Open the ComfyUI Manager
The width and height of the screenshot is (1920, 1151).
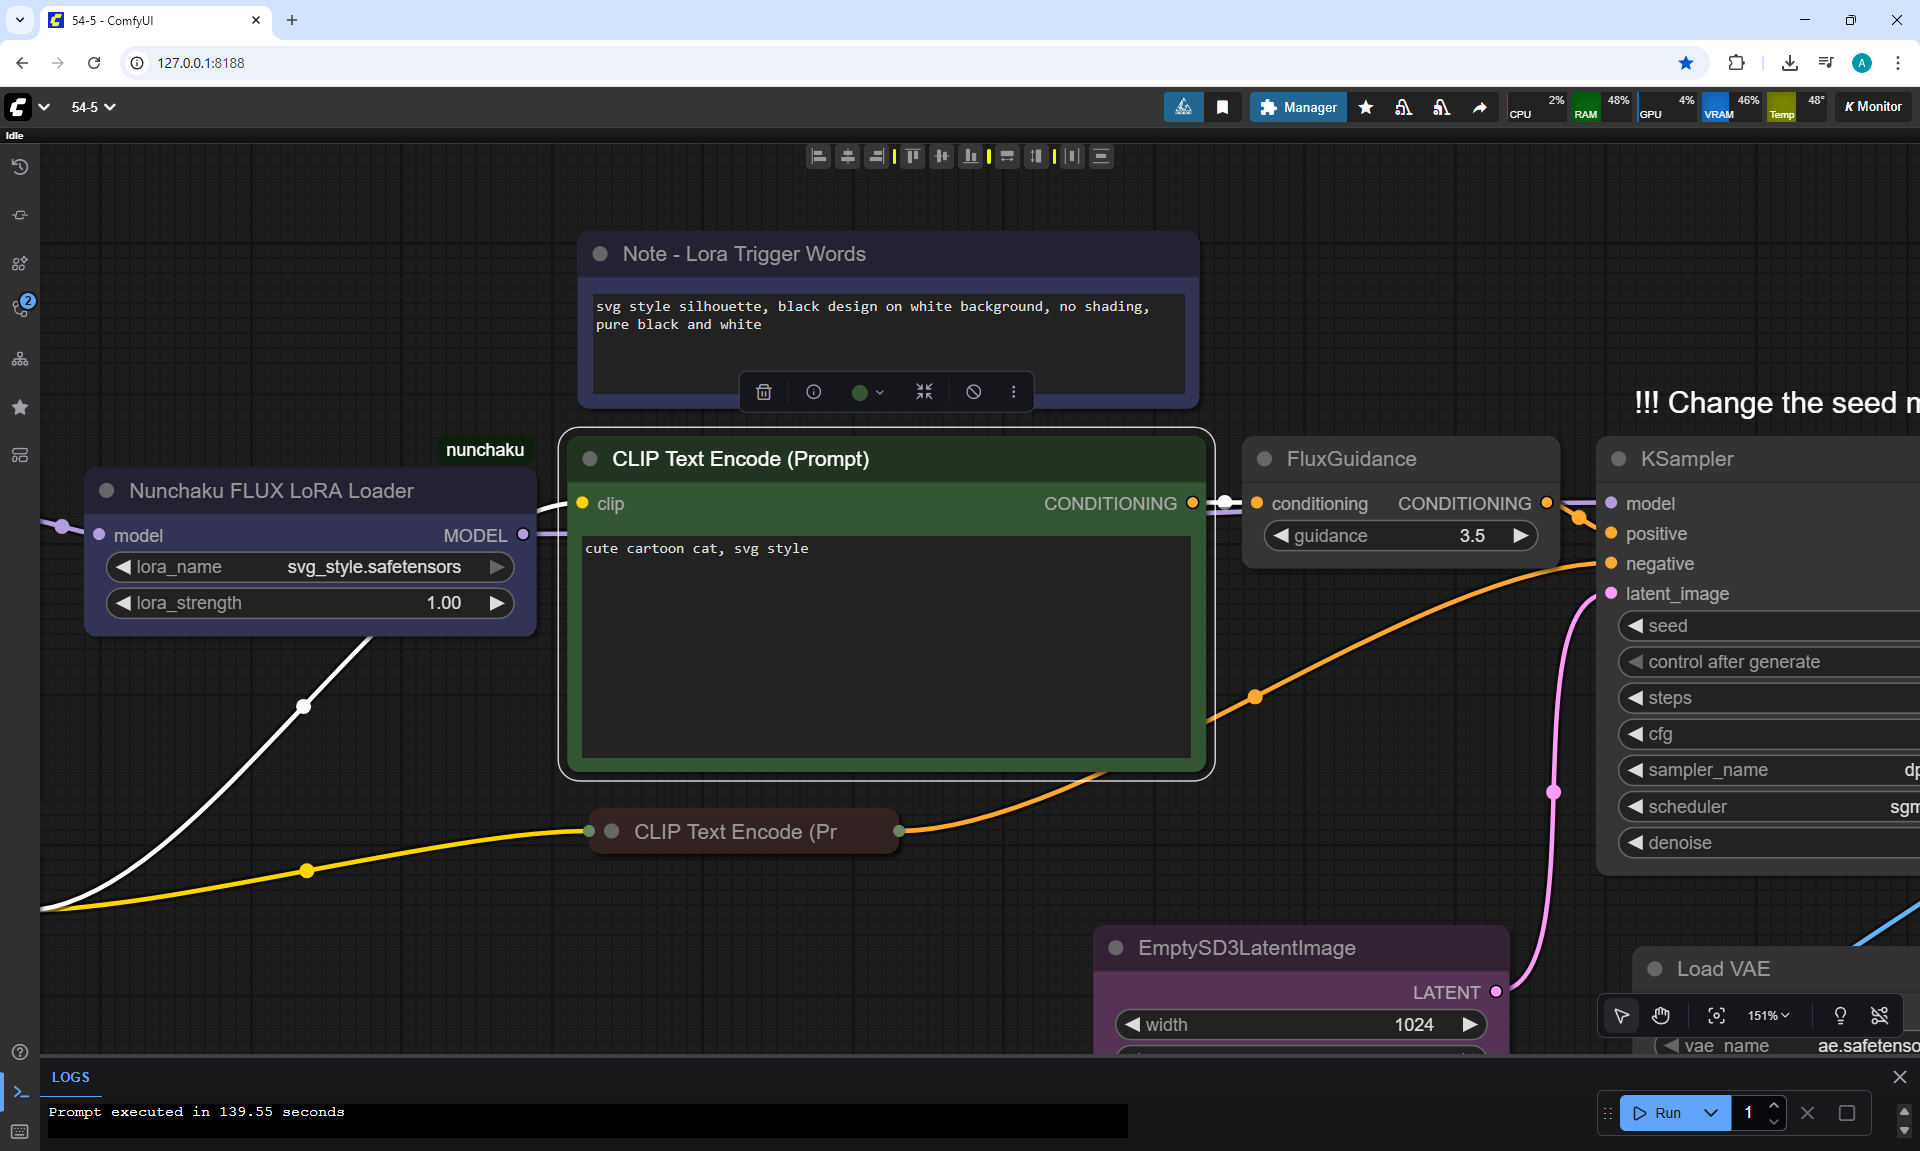point(1298,107)
